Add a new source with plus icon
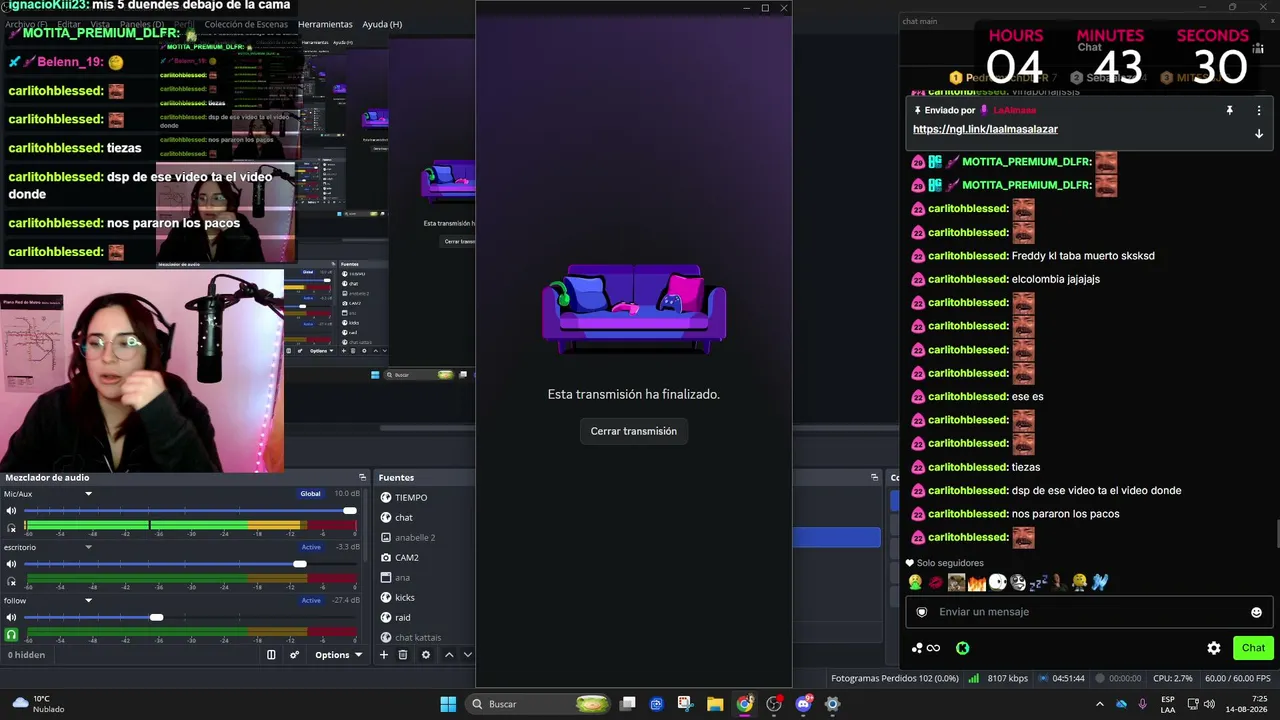This screenshot has width=1280, height=720. (x=383, y=655)
